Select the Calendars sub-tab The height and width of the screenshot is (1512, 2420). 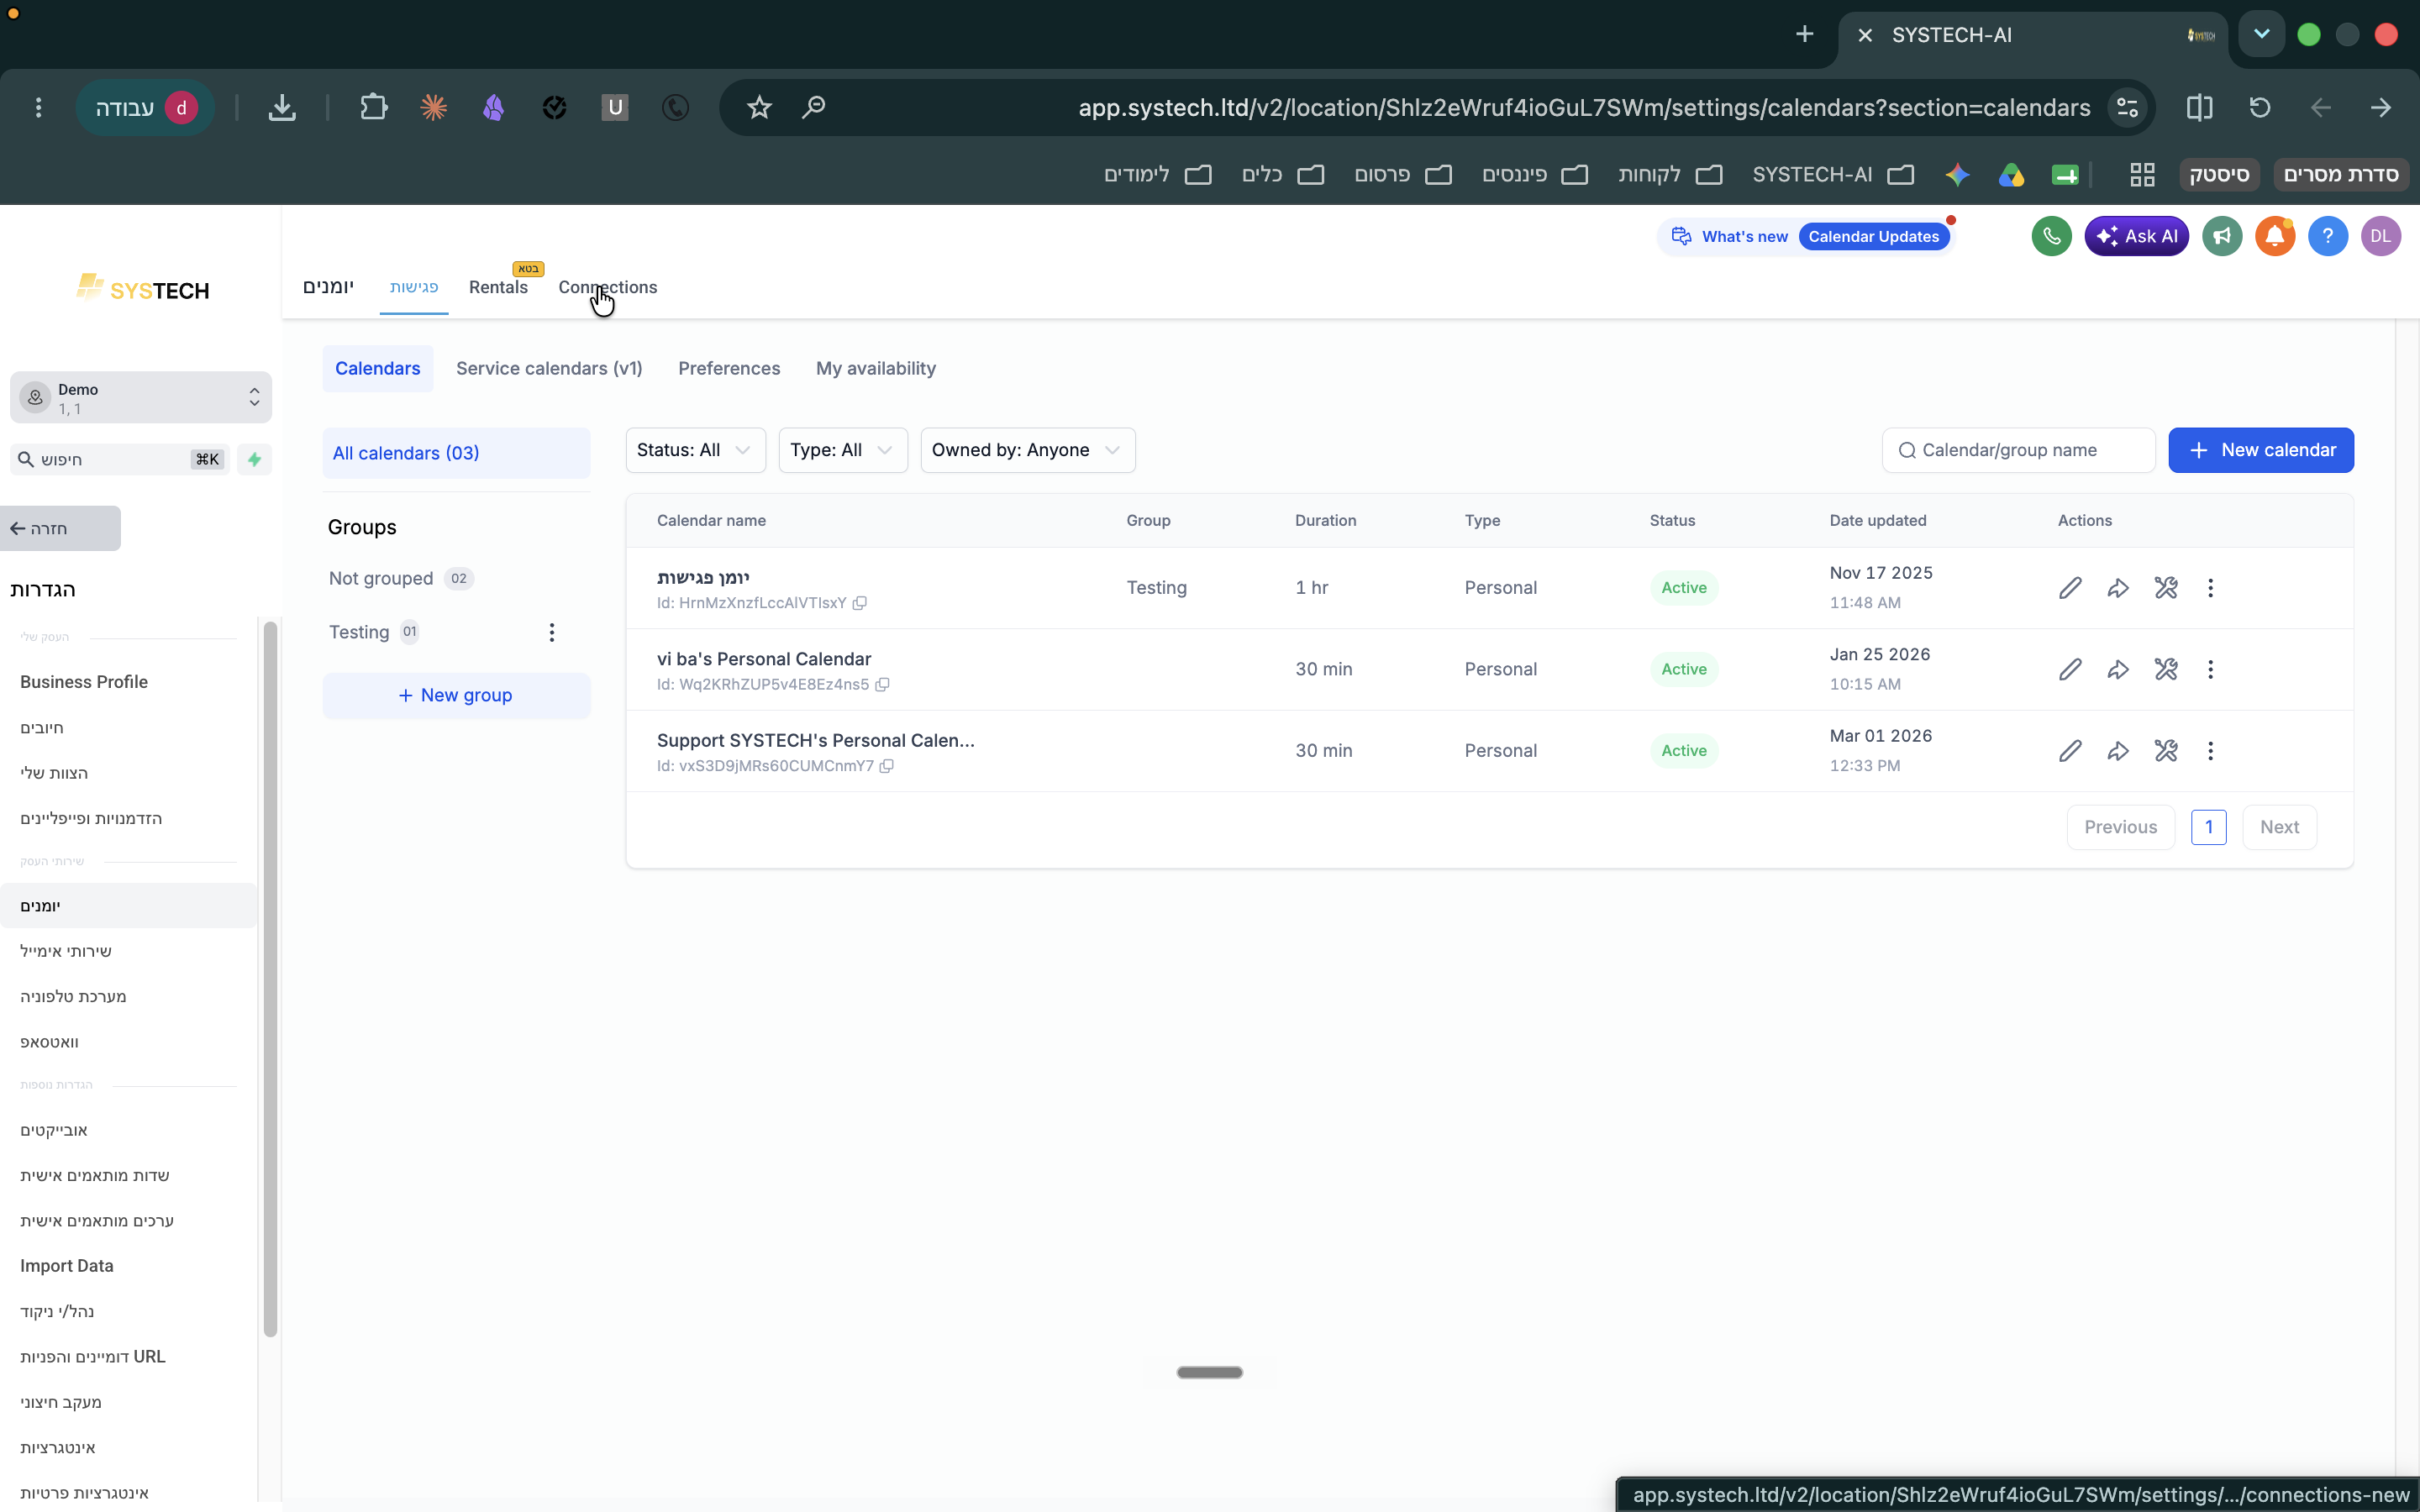tap(377, 369)
